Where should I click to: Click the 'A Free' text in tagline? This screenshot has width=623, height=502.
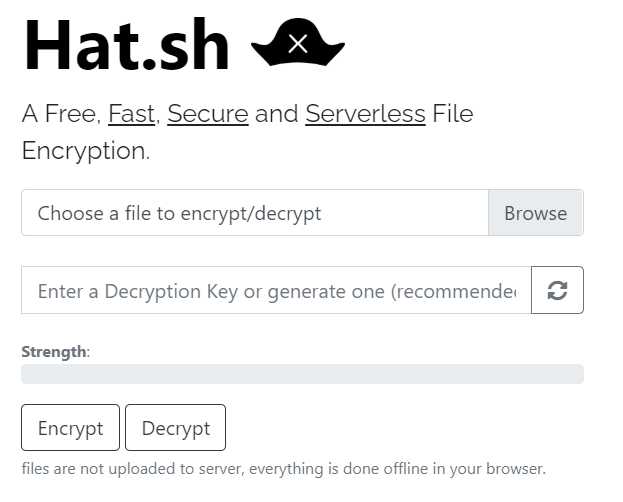click(60, 114)
